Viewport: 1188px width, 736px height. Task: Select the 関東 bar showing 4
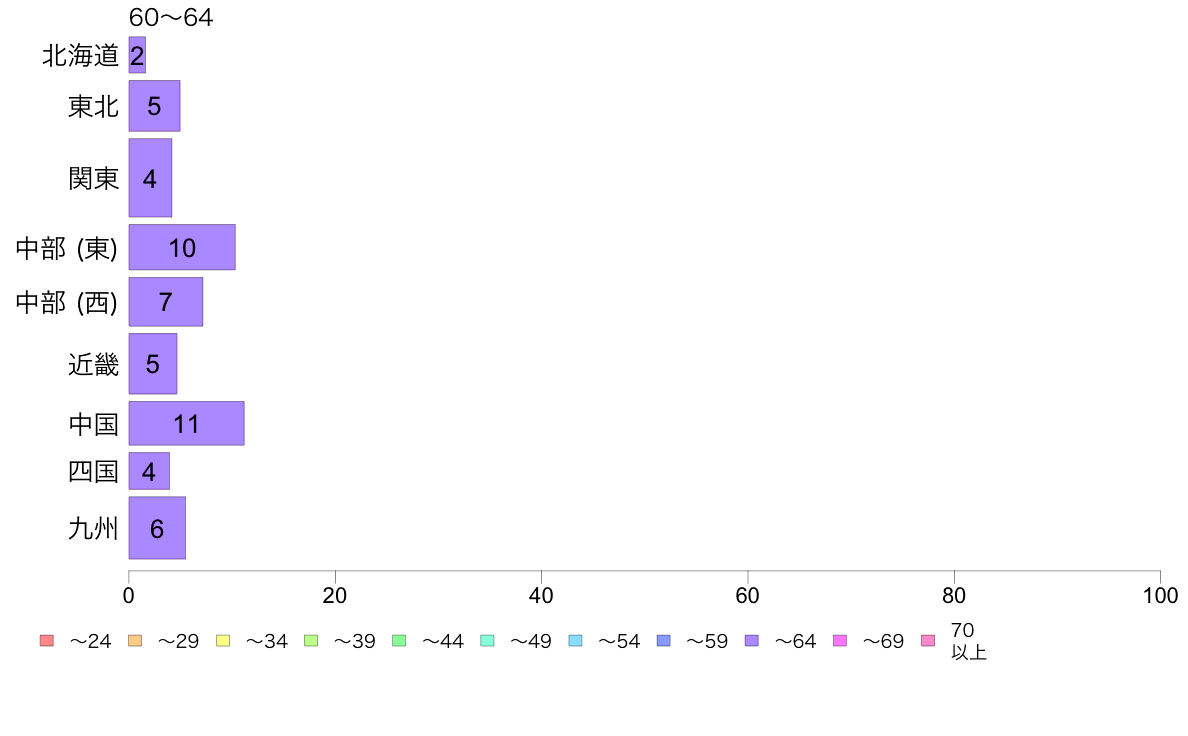[150, 177]
